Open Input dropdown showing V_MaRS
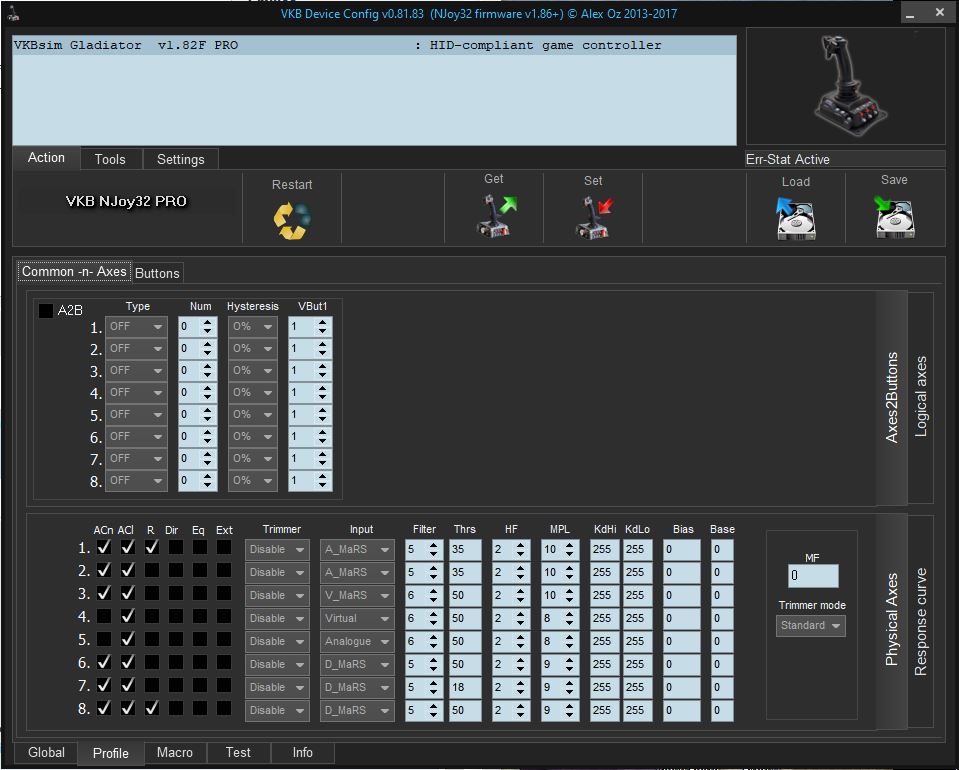 (x=357, y=595)
